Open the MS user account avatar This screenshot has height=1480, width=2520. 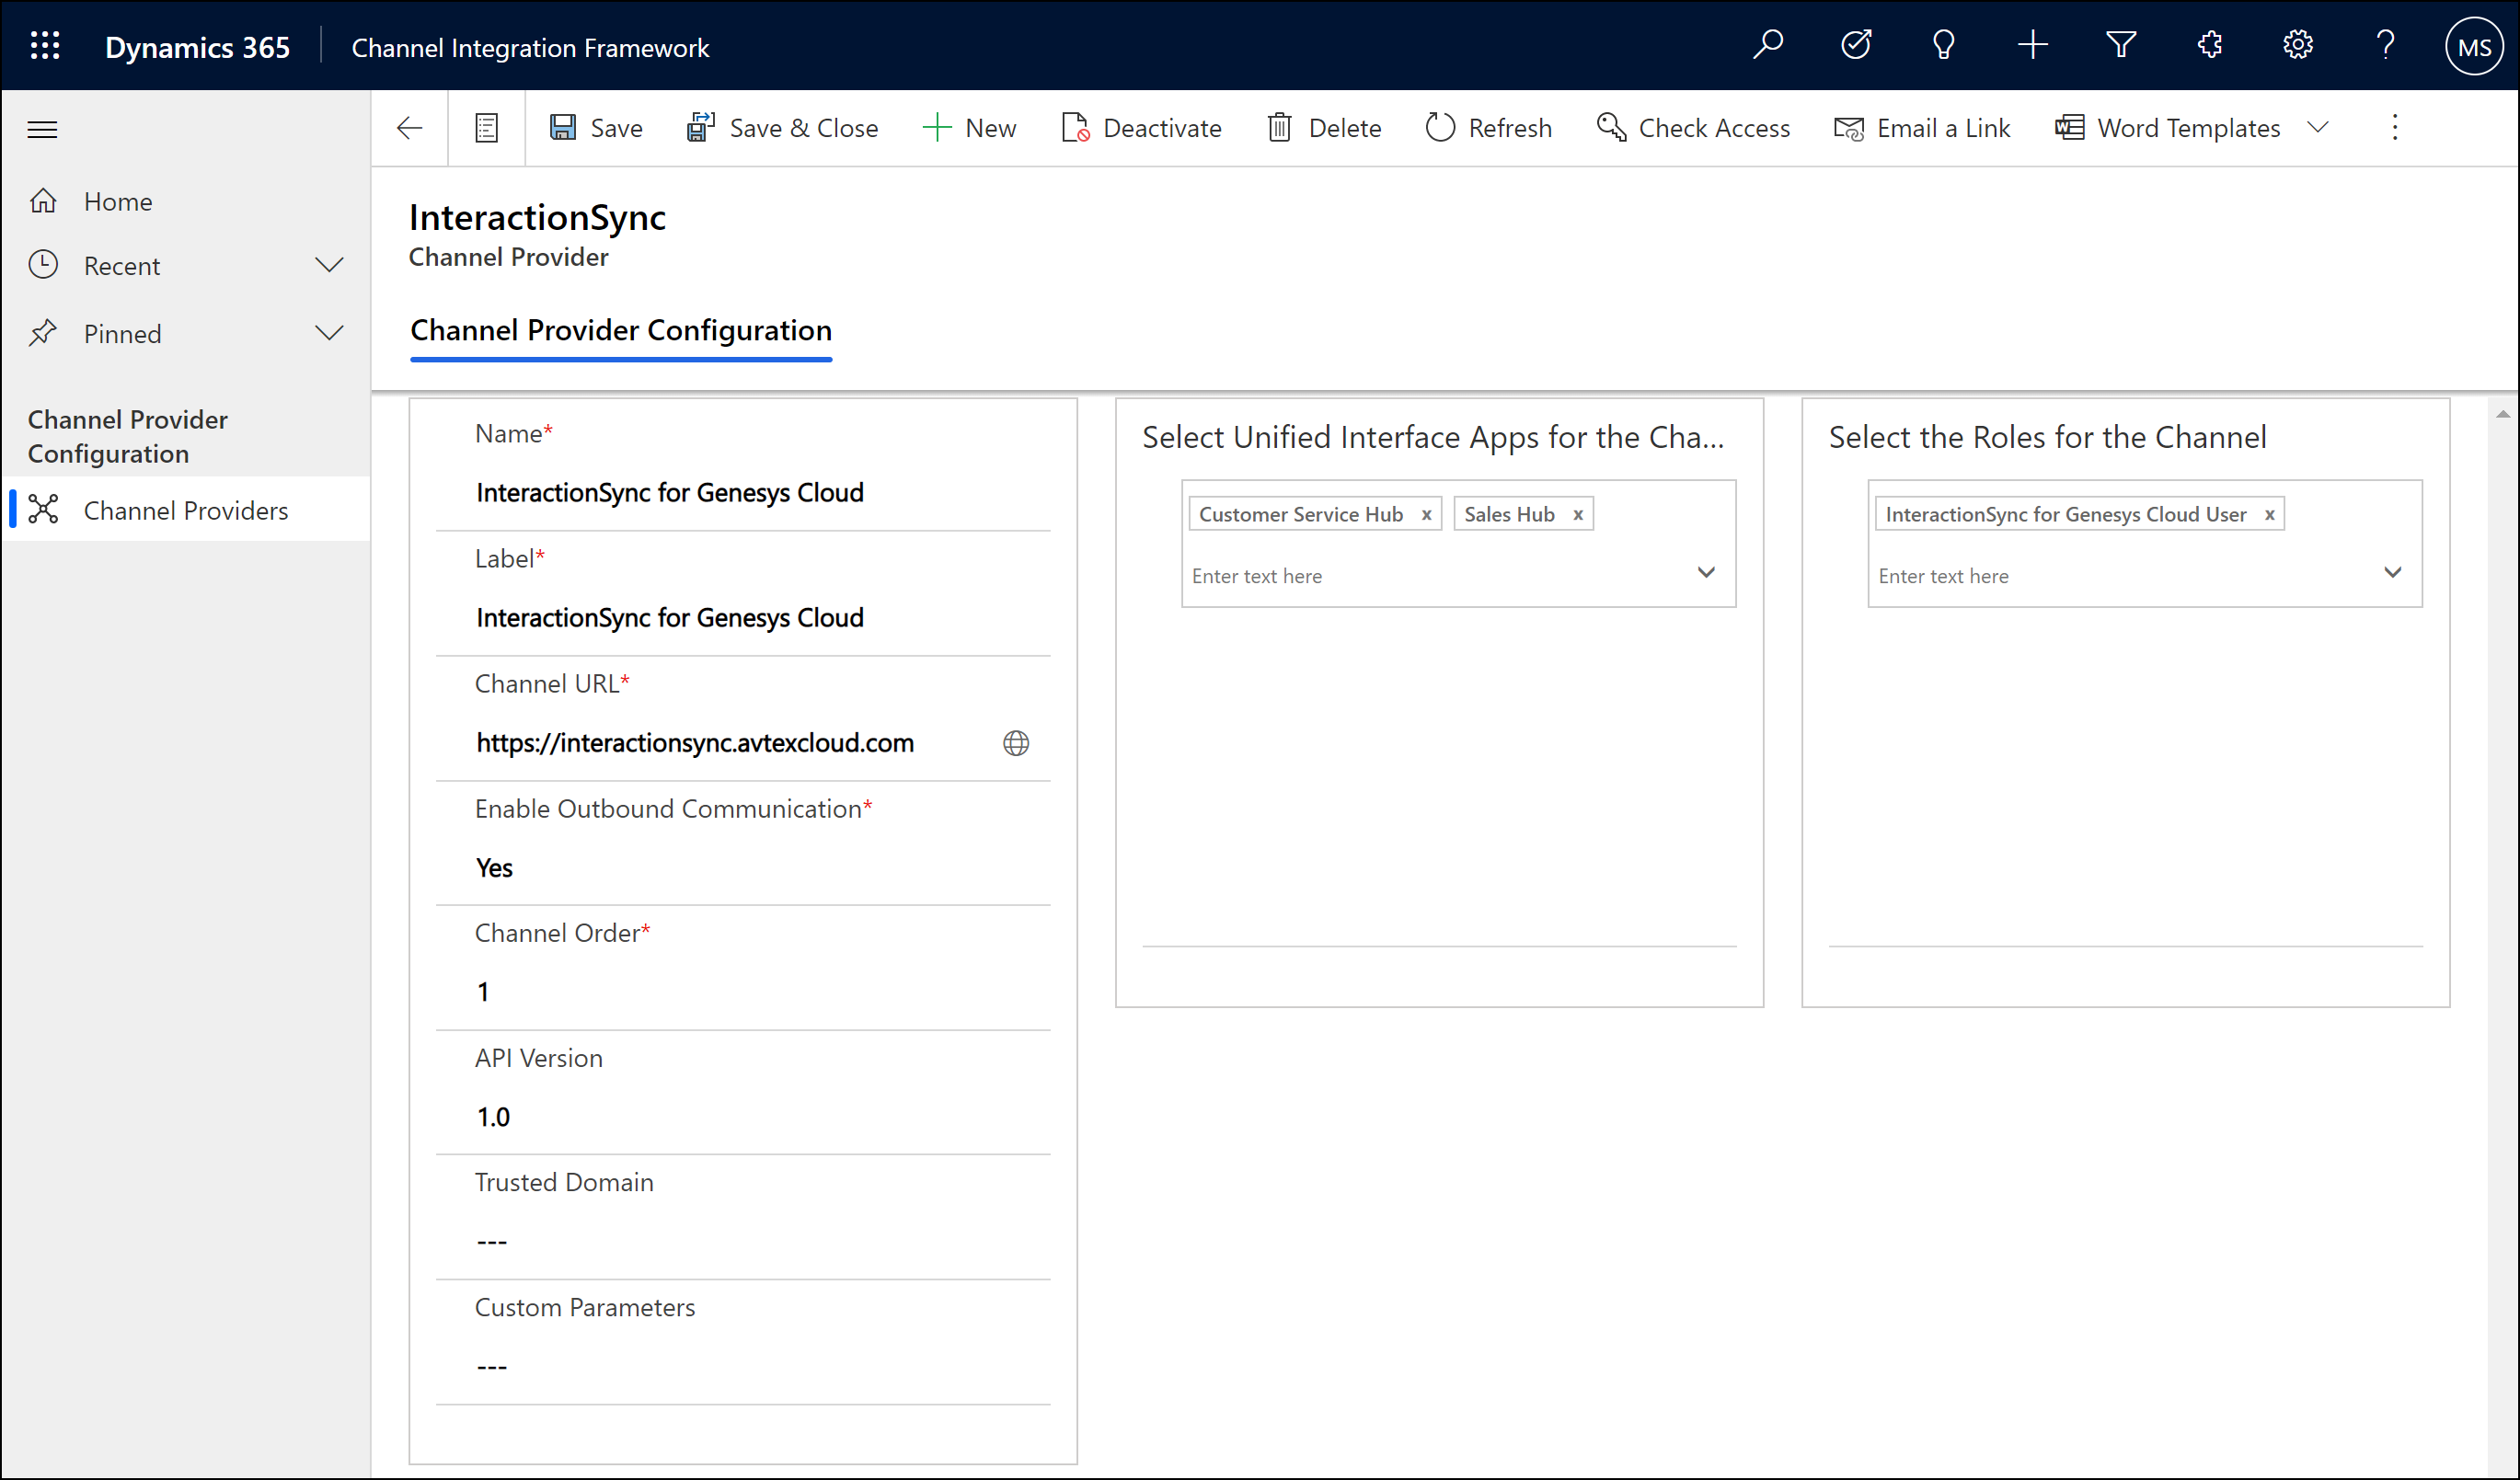pyautogui.click(x=2474, y=46)
